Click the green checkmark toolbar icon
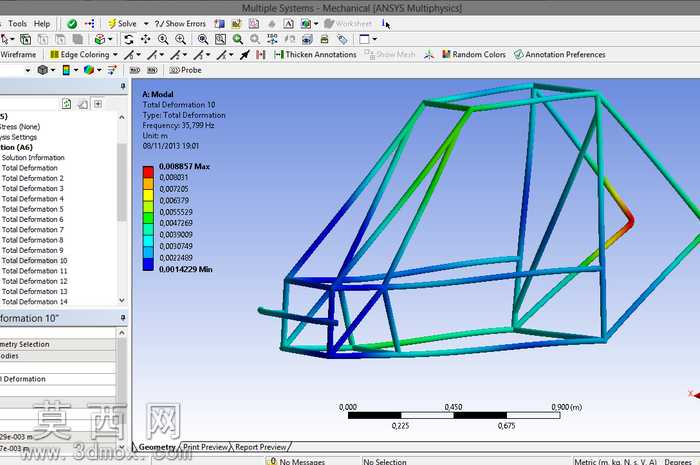Viewport: 700px width, 465px height. tap(72, 24)
